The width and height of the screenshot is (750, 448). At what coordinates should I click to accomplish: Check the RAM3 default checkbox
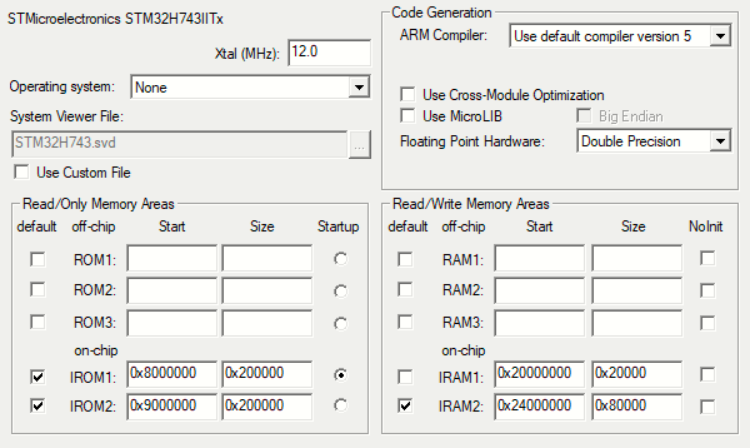point(405,322)
